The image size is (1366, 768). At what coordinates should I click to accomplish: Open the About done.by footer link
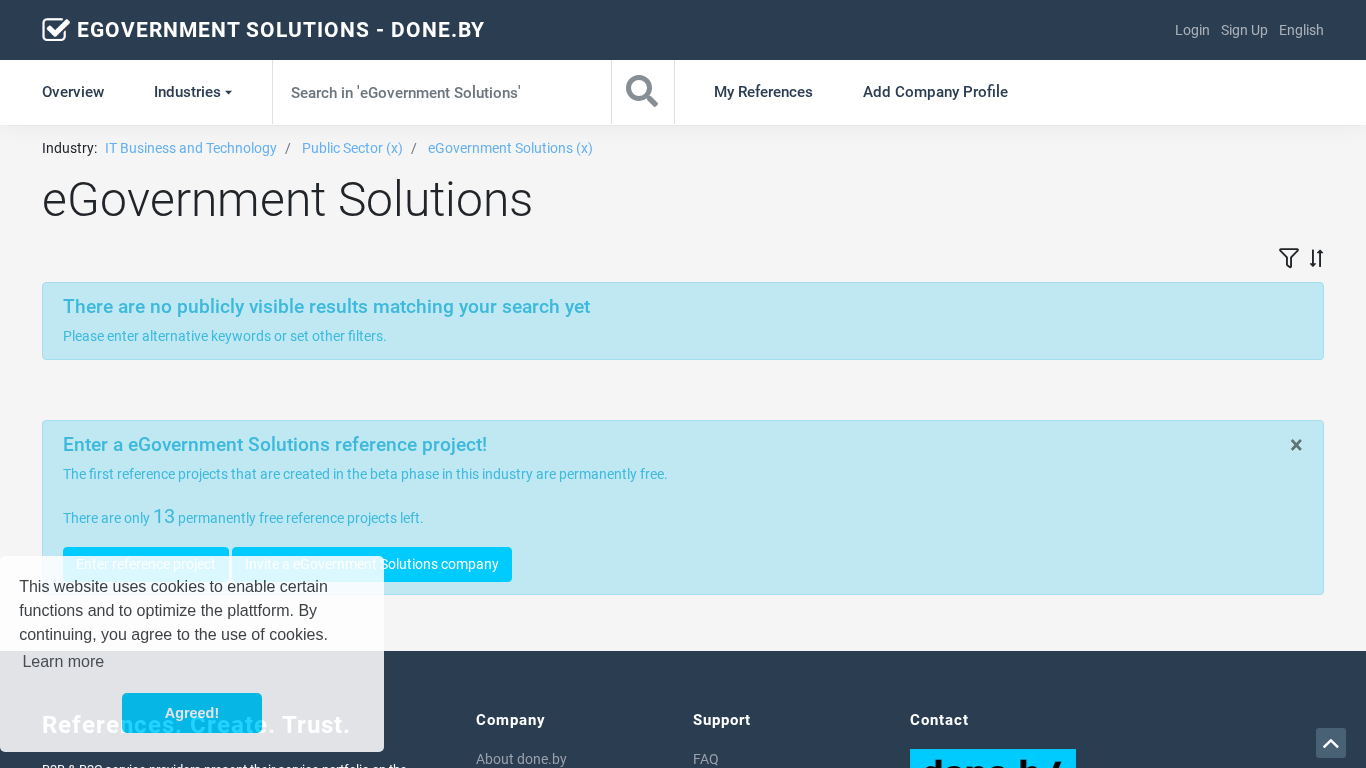pyautogui.click(x=521, y=759)
